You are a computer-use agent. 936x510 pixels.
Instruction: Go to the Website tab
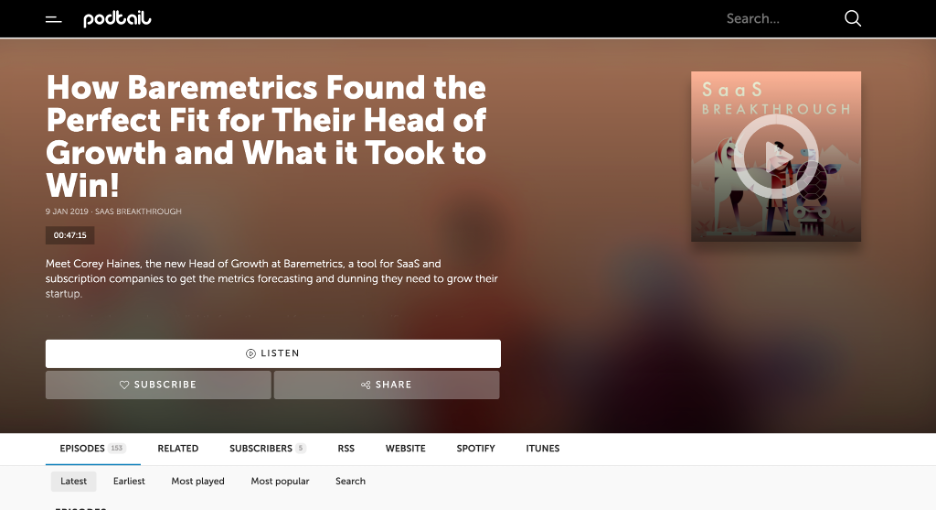pos(405,449)
